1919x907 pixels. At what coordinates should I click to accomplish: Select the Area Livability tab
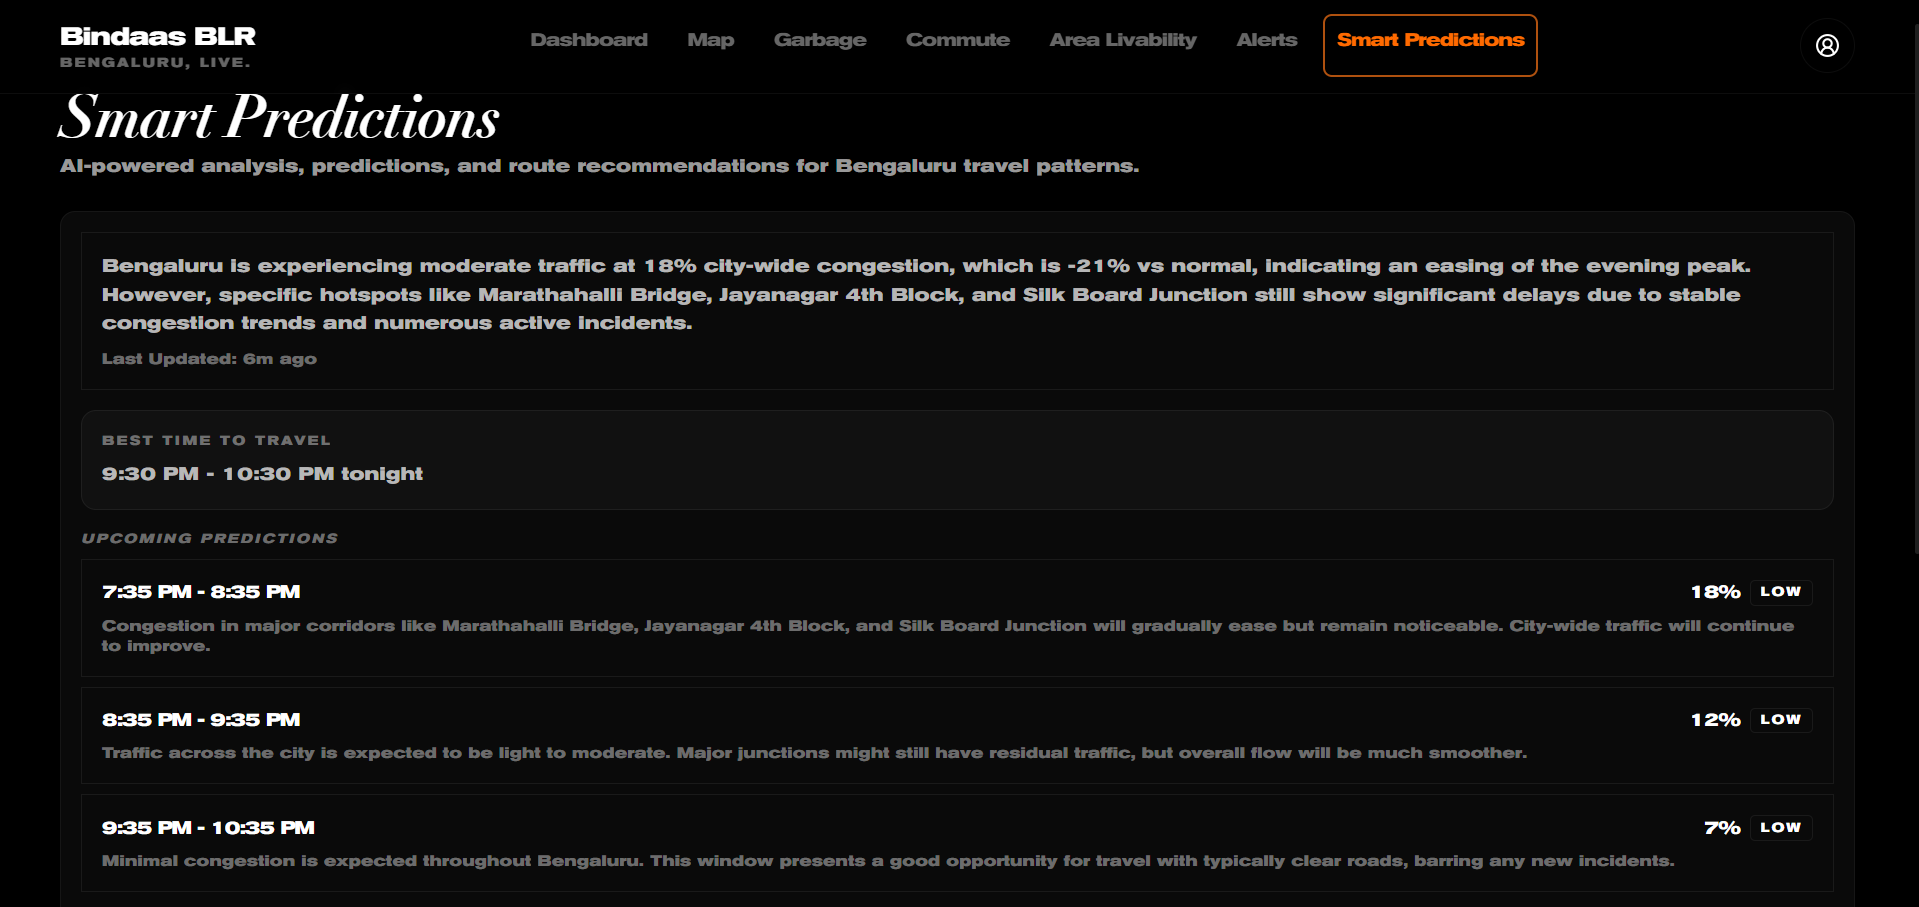1123,40
